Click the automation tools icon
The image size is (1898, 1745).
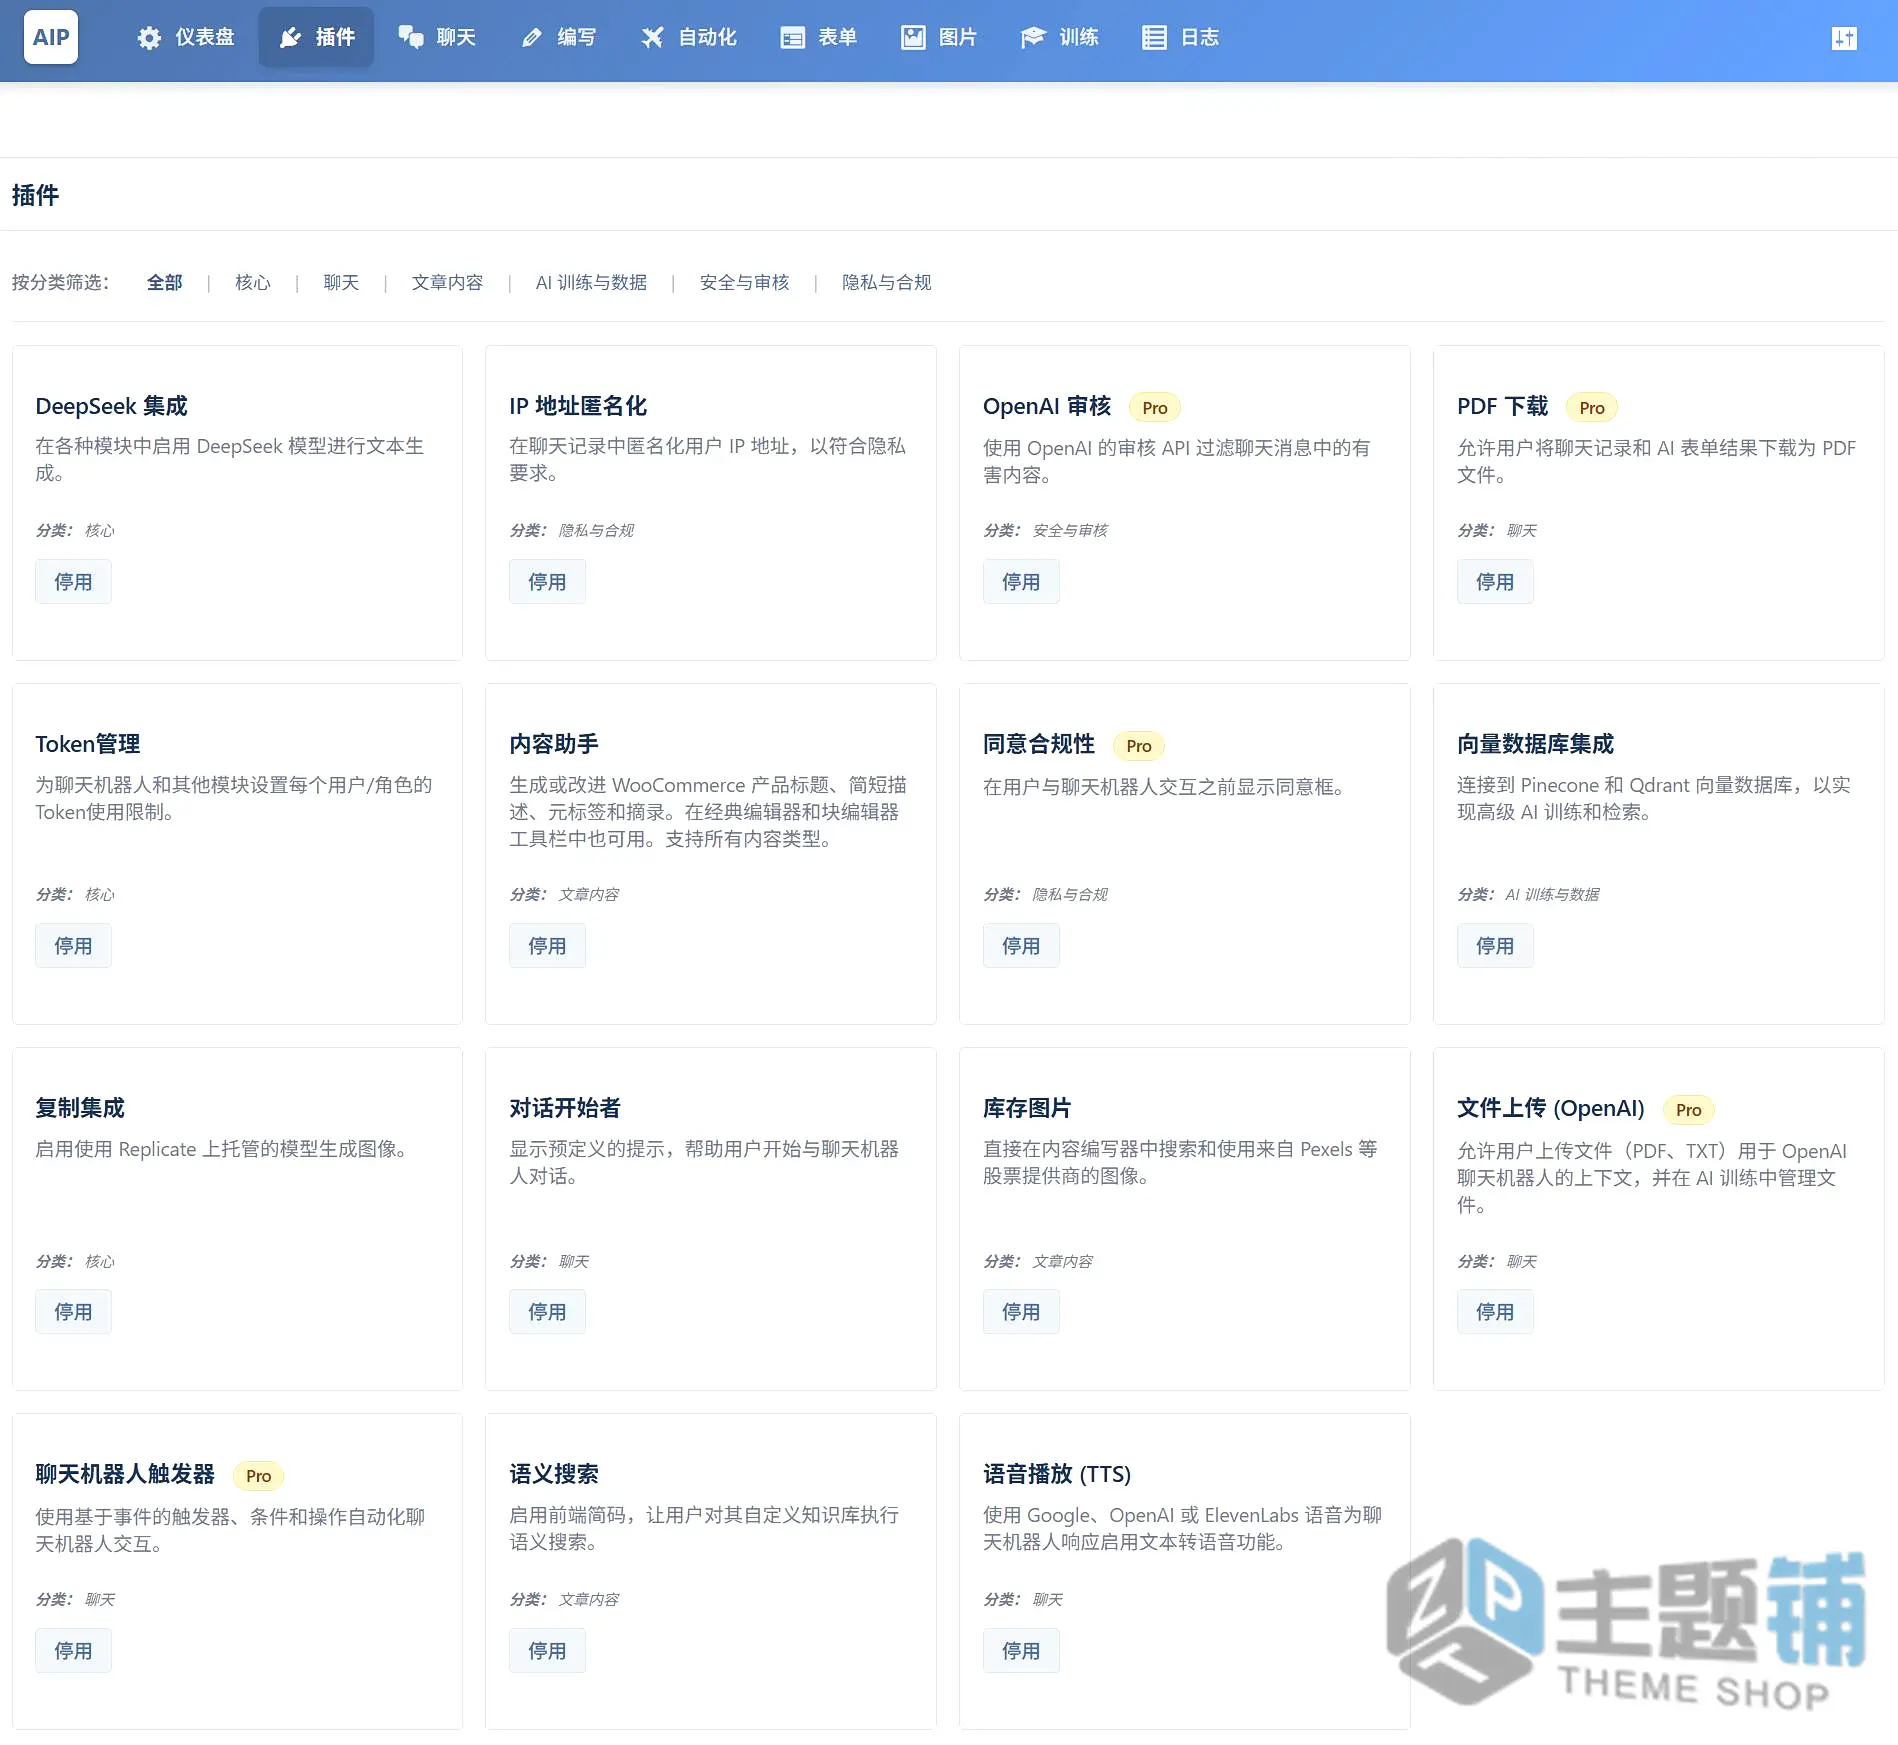(652, 38)
